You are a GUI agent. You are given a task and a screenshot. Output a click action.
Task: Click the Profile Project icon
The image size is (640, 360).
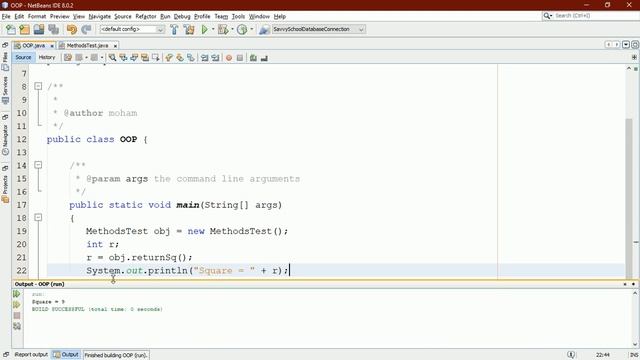coord(242,29)
